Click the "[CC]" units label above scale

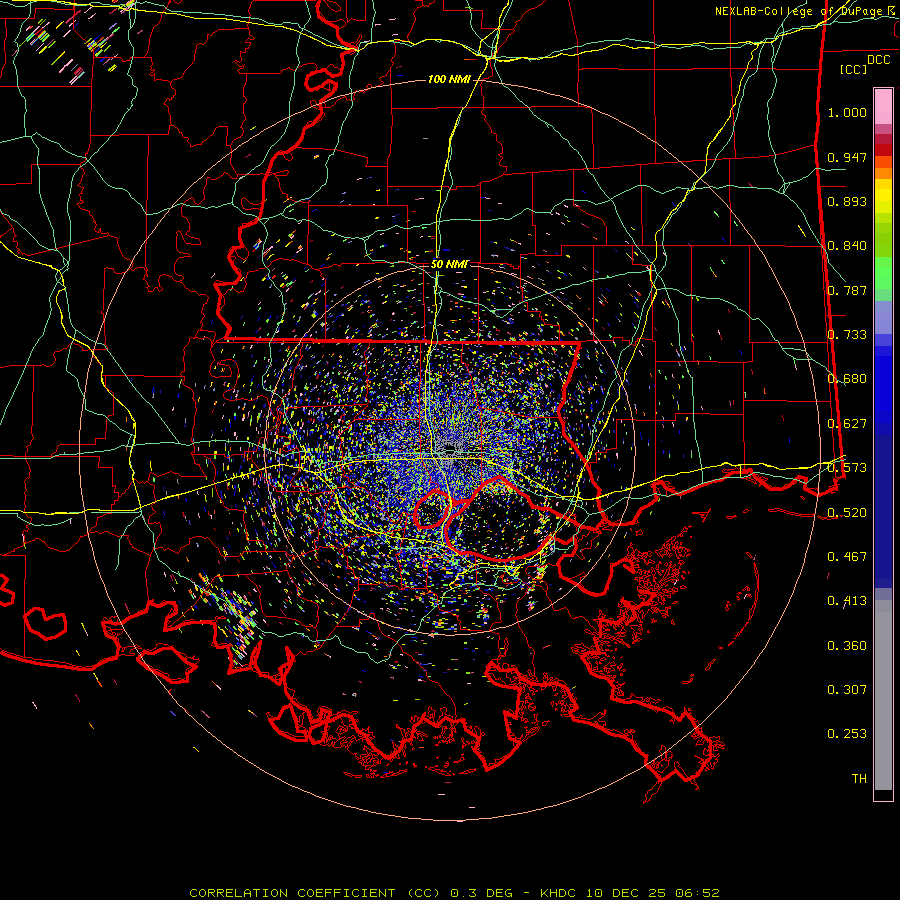(853, 69)
